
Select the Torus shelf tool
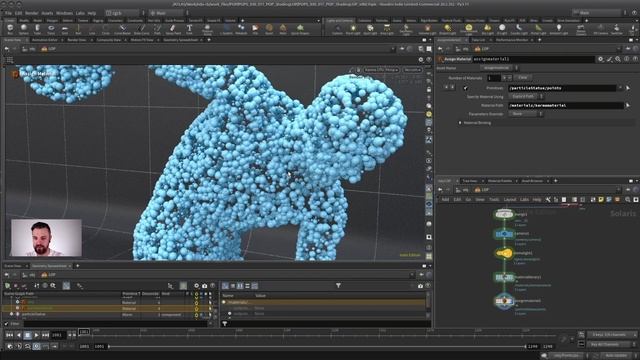click(x=51, y=29)
